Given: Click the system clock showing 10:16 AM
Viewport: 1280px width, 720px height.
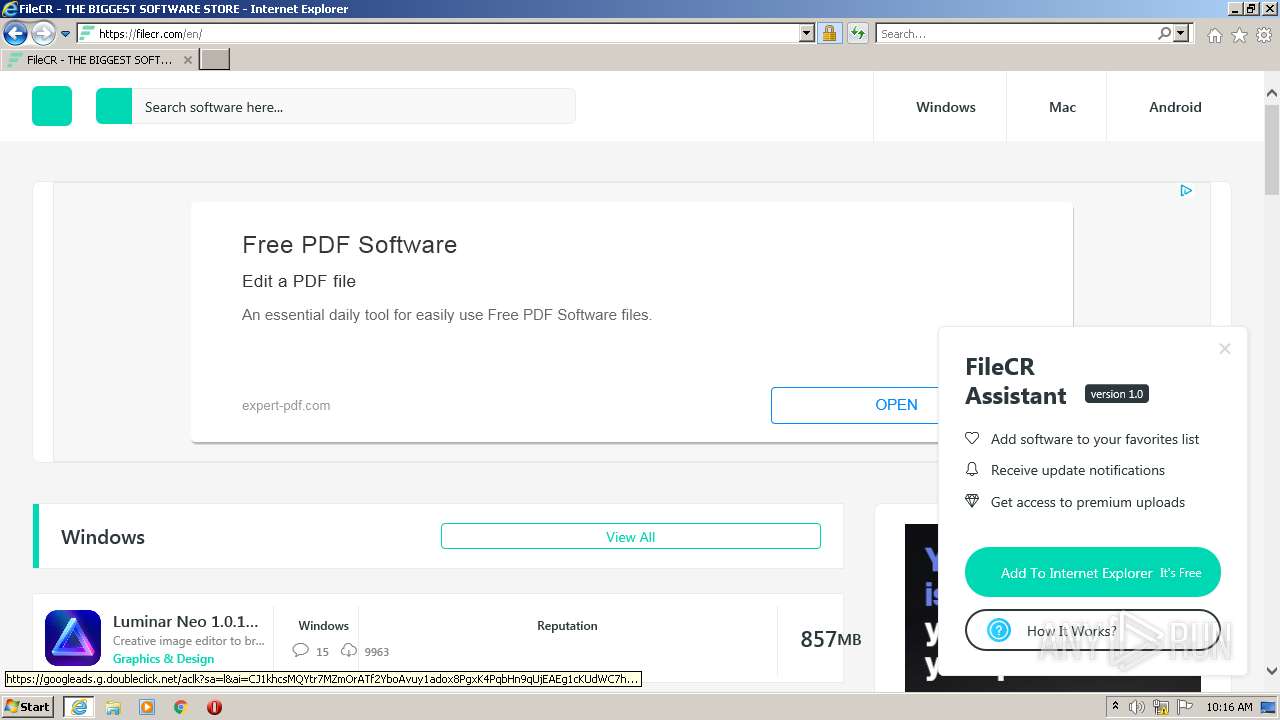Looking at the screenshot, I should click(1229, 707).
